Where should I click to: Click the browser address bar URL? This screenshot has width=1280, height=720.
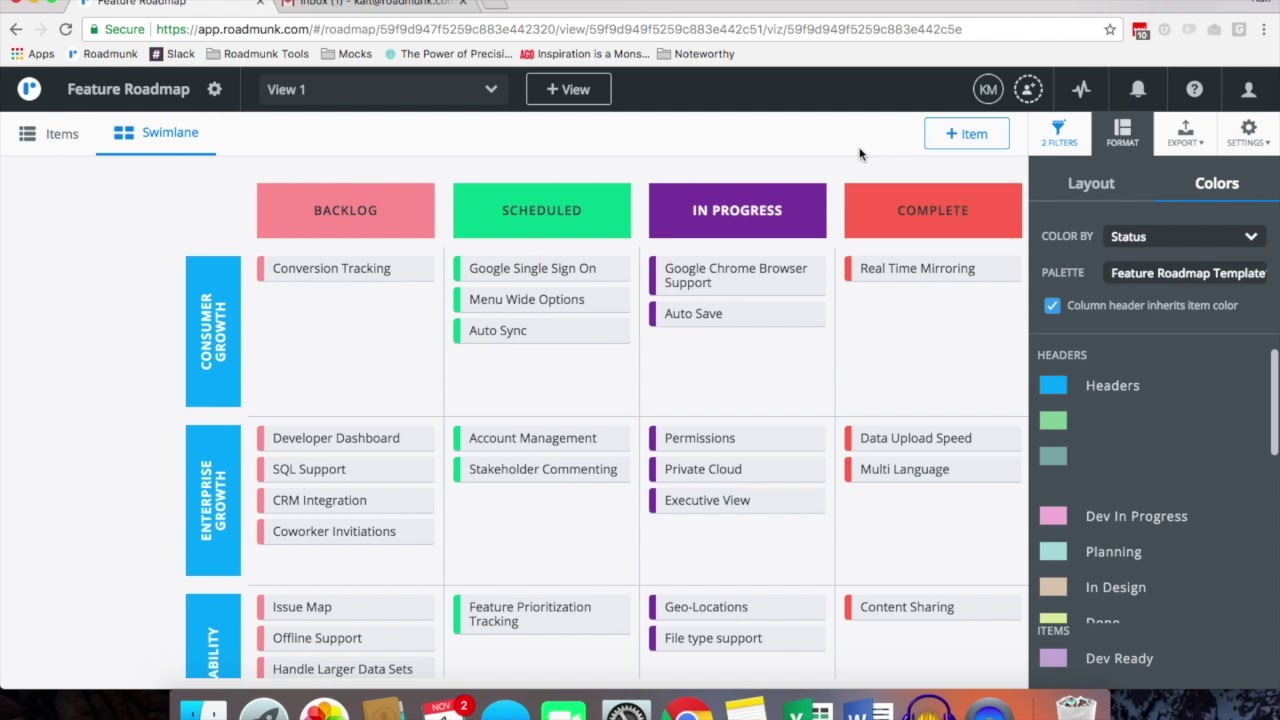point(559,29)
